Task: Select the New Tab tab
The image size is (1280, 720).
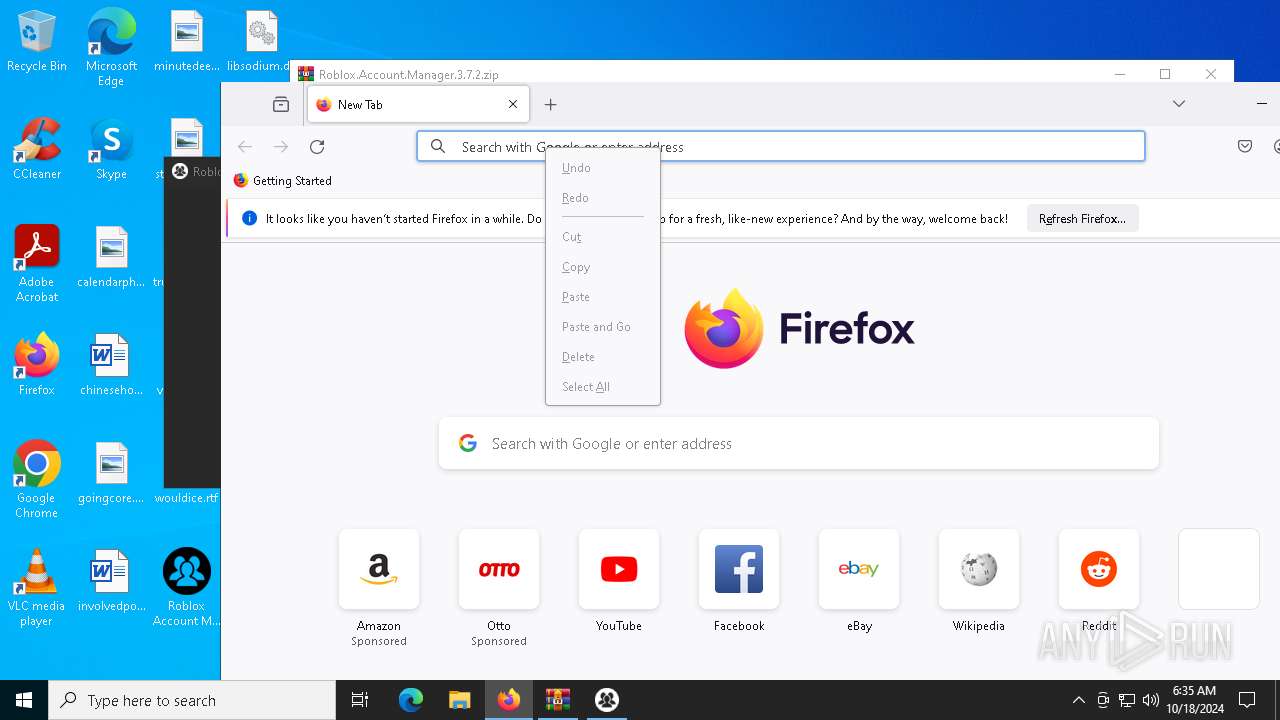Action: (418, 104)
